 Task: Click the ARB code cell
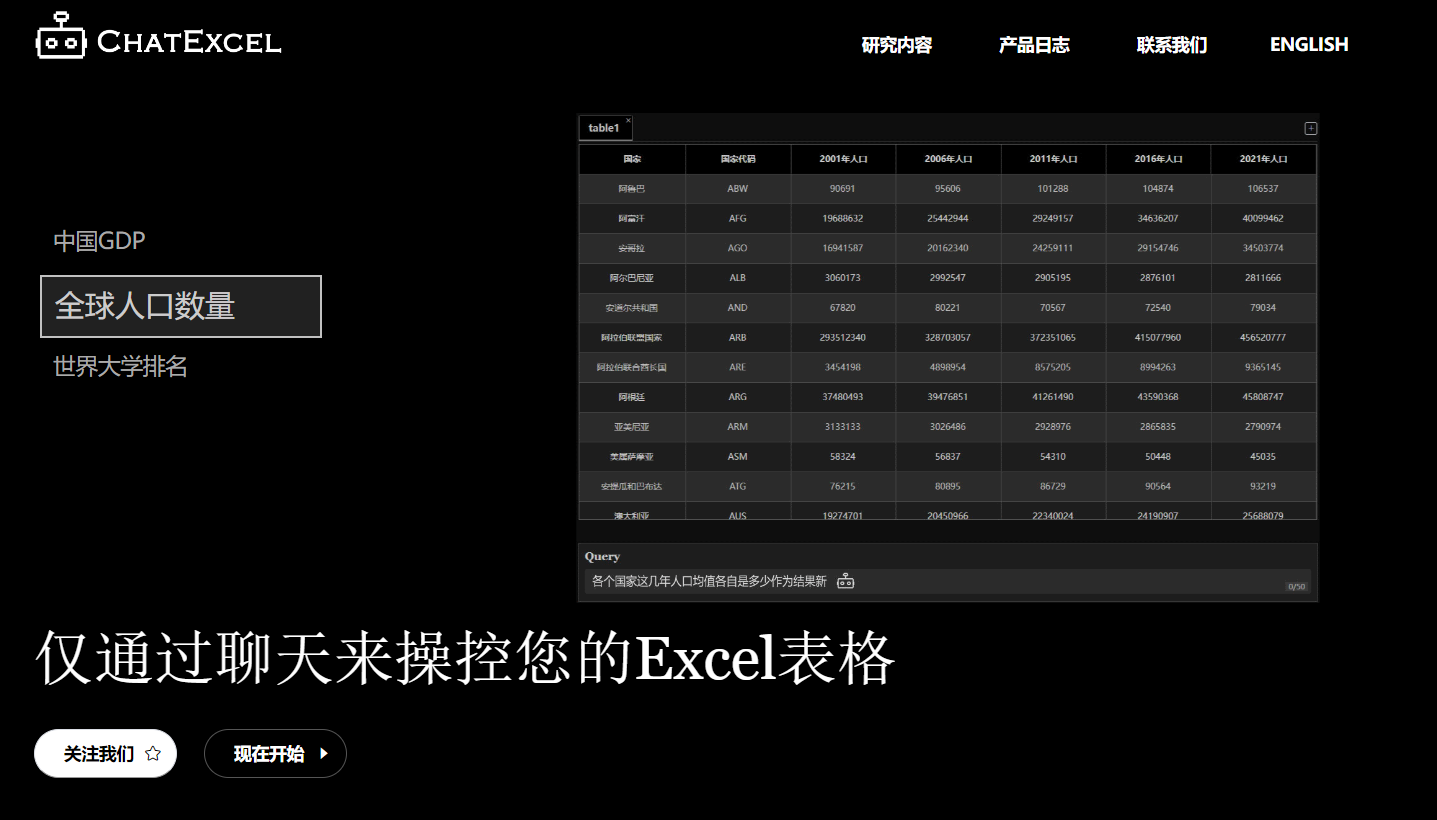pyautogui.click(x=738, y=338)
